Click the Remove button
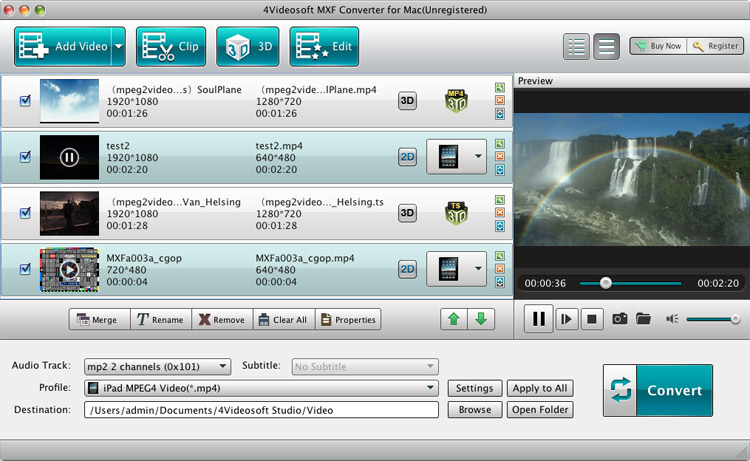This screenshot has height=461, width=750. (222, 319)
